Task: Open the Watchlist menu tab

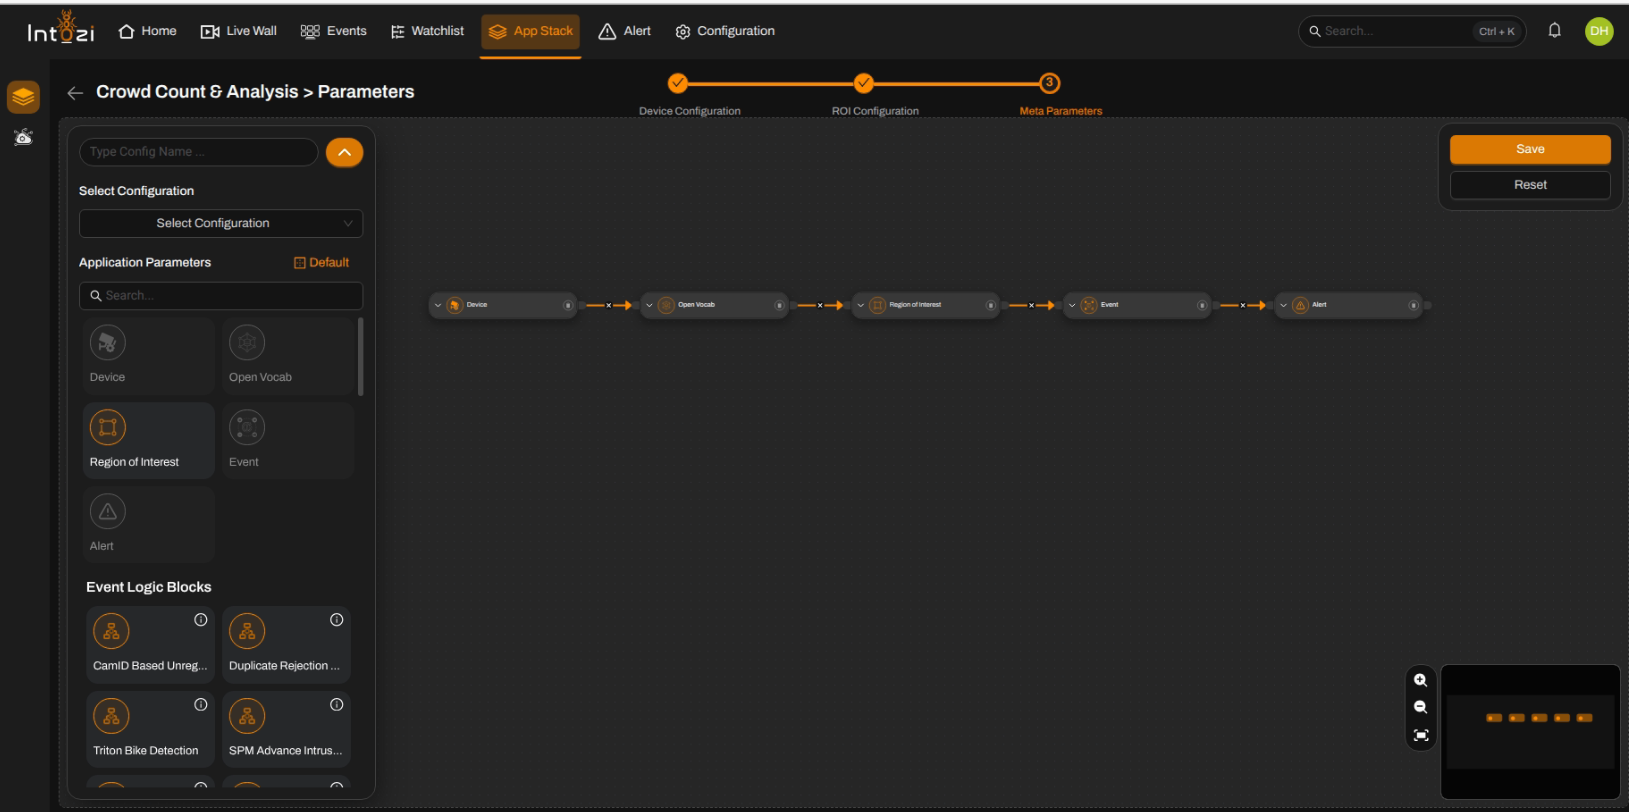Action: (x=427, y=31)
